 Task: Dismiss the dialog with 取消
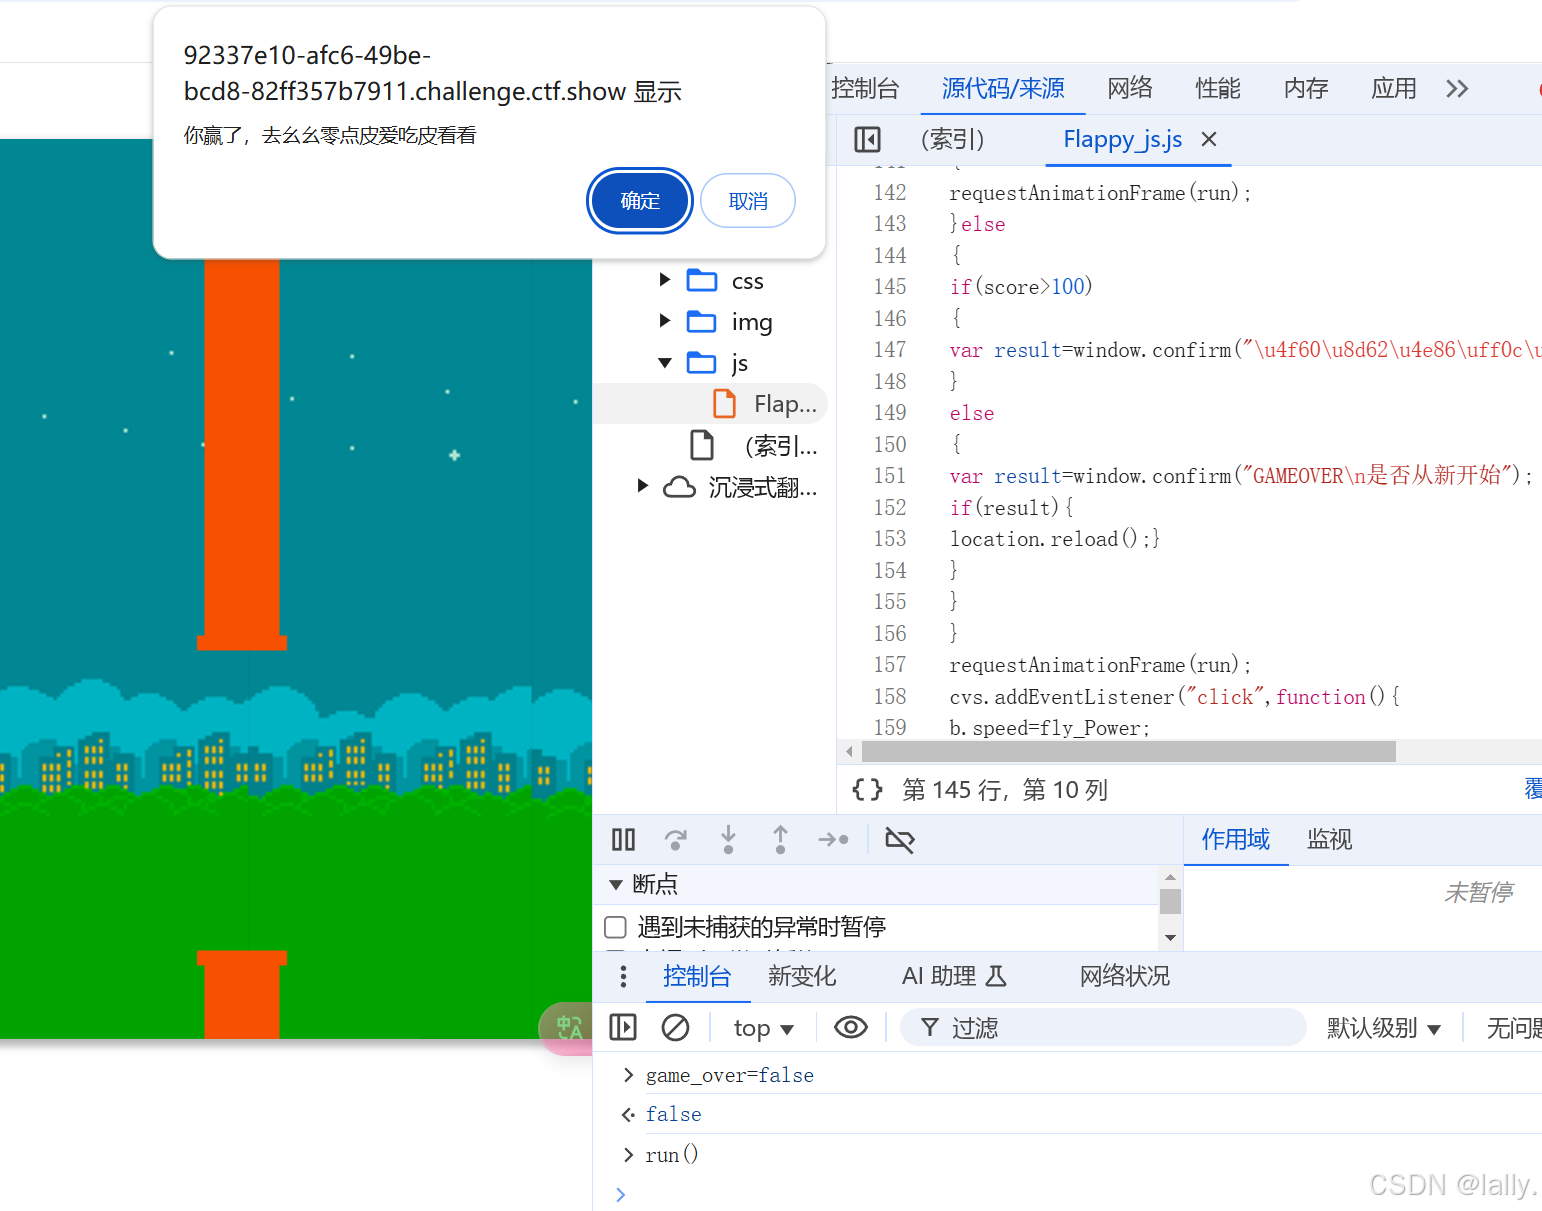(x=748, y=201)
